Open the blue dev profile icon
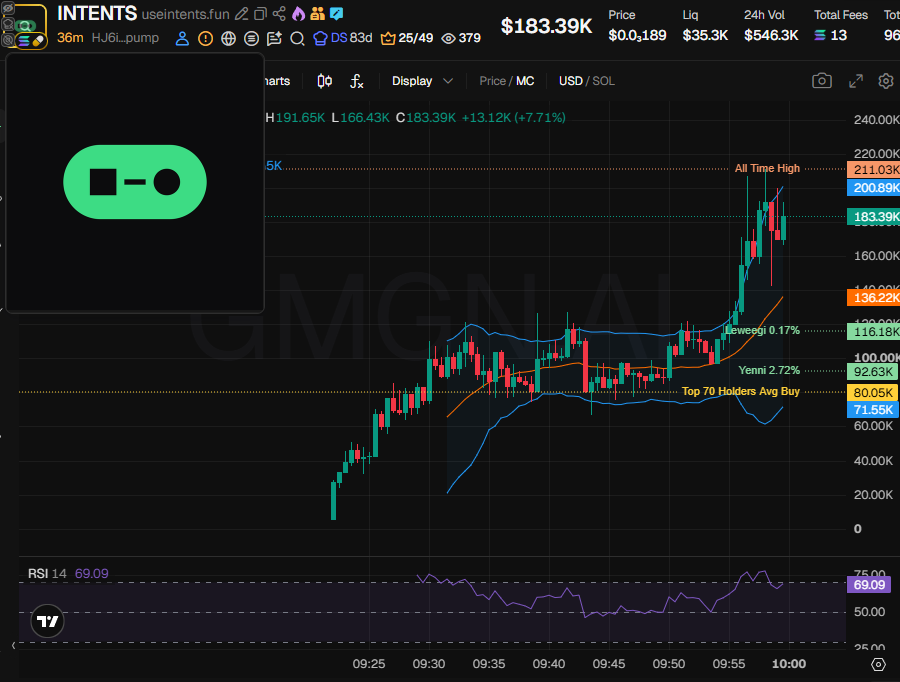This screenshot has width=900, height=682. tap(182, 38)
